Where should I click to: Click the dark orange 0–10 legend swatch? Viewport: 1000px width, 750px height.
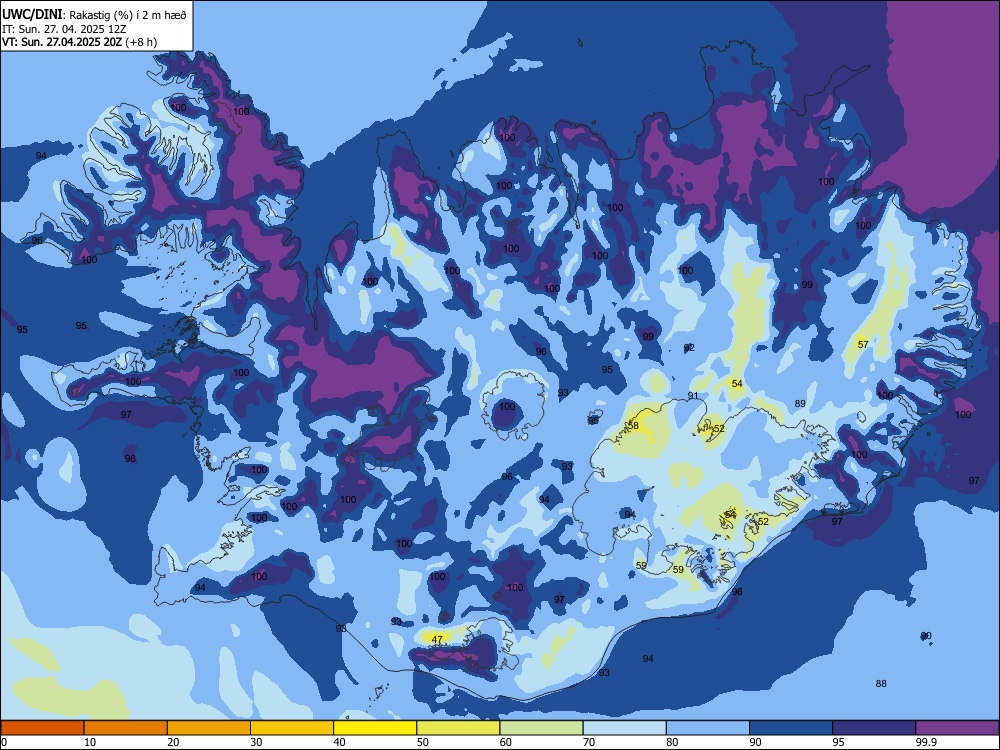(42, 728)
